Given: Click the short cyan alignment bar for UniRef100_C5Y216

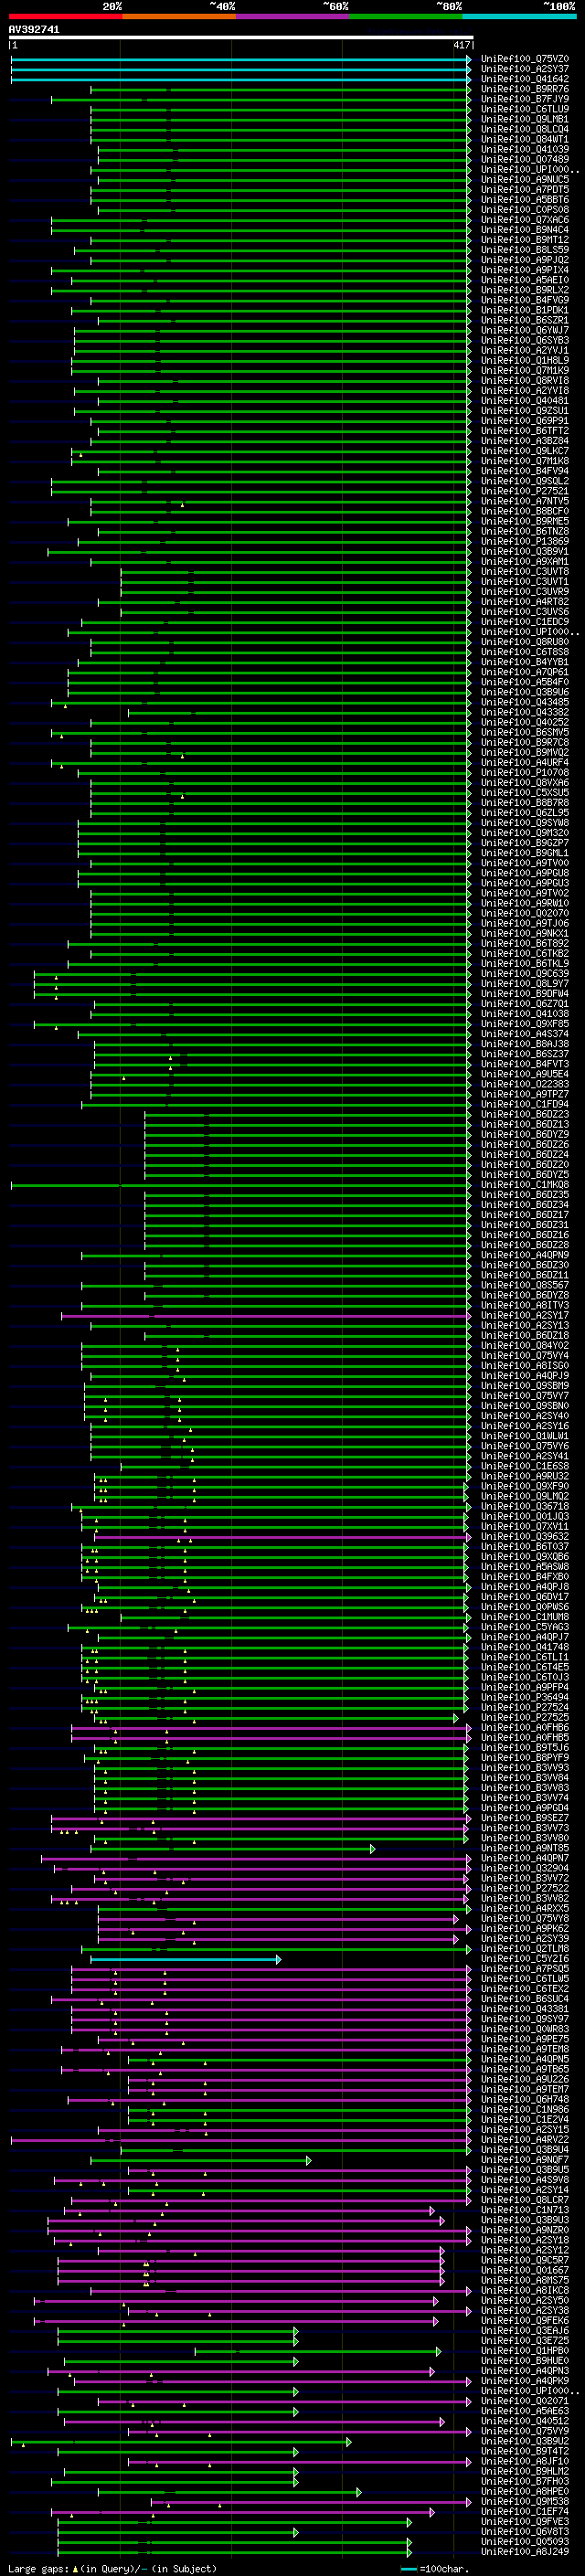Looking at the screenshot, I should 186,1960.
